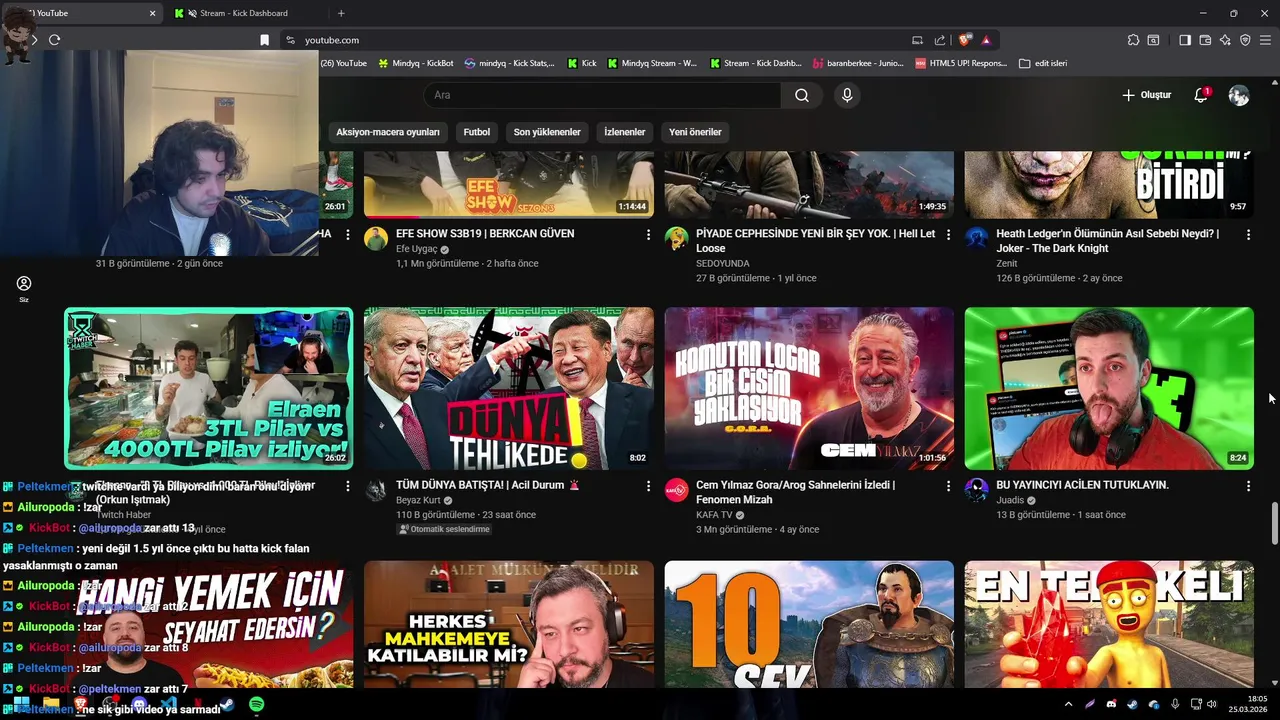Open the KOMUTAN LOGAR Cem Yılmaz thumbnail
The width and height of the screenshot is (1280, 720).
(x=809, y=388)
